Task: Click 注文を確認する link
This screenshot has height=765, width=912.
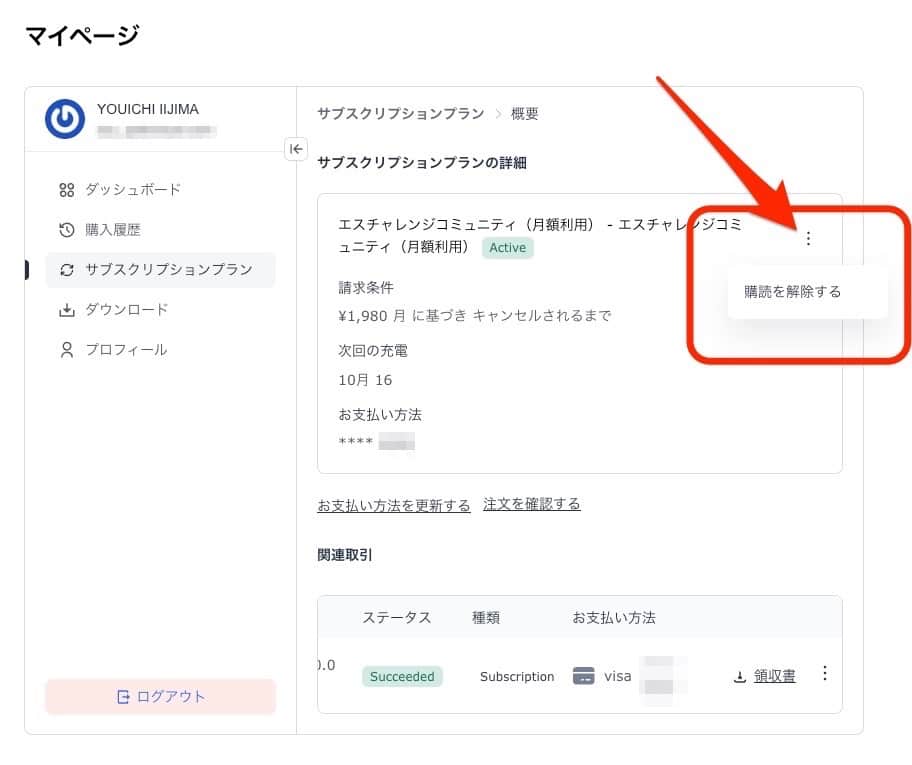Action: point(532,504)
